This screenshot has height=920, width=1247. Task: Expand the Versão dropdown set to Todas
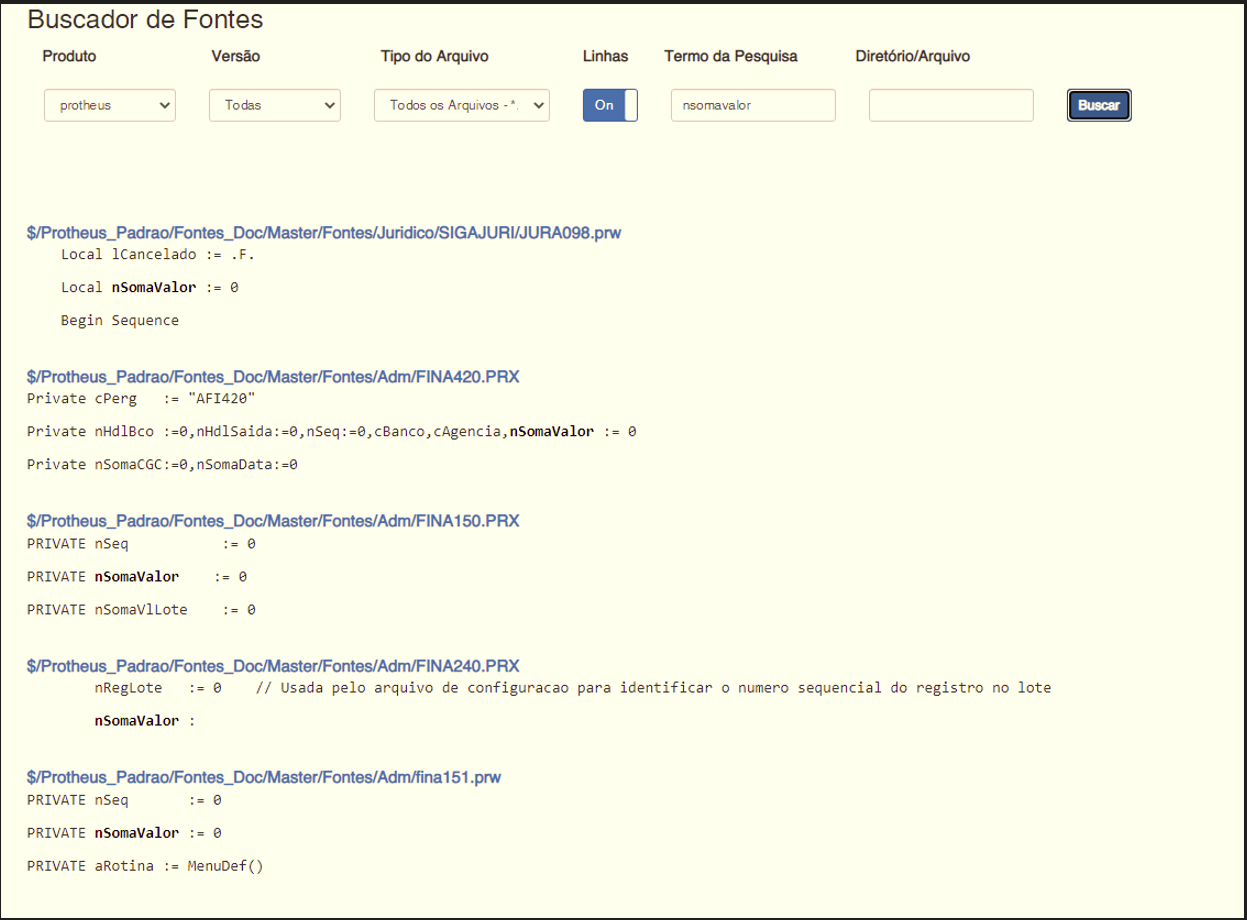coord(275,105)
